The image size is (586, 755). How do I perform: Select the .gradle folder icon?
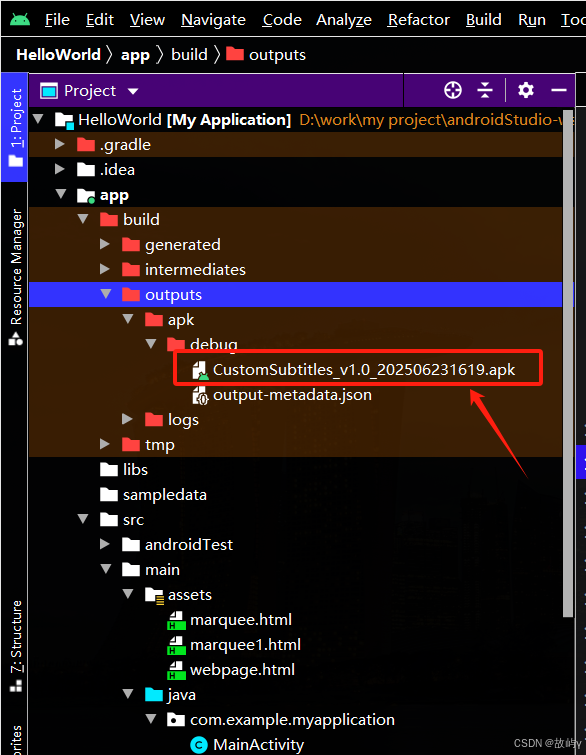click(x=86, y=144)
